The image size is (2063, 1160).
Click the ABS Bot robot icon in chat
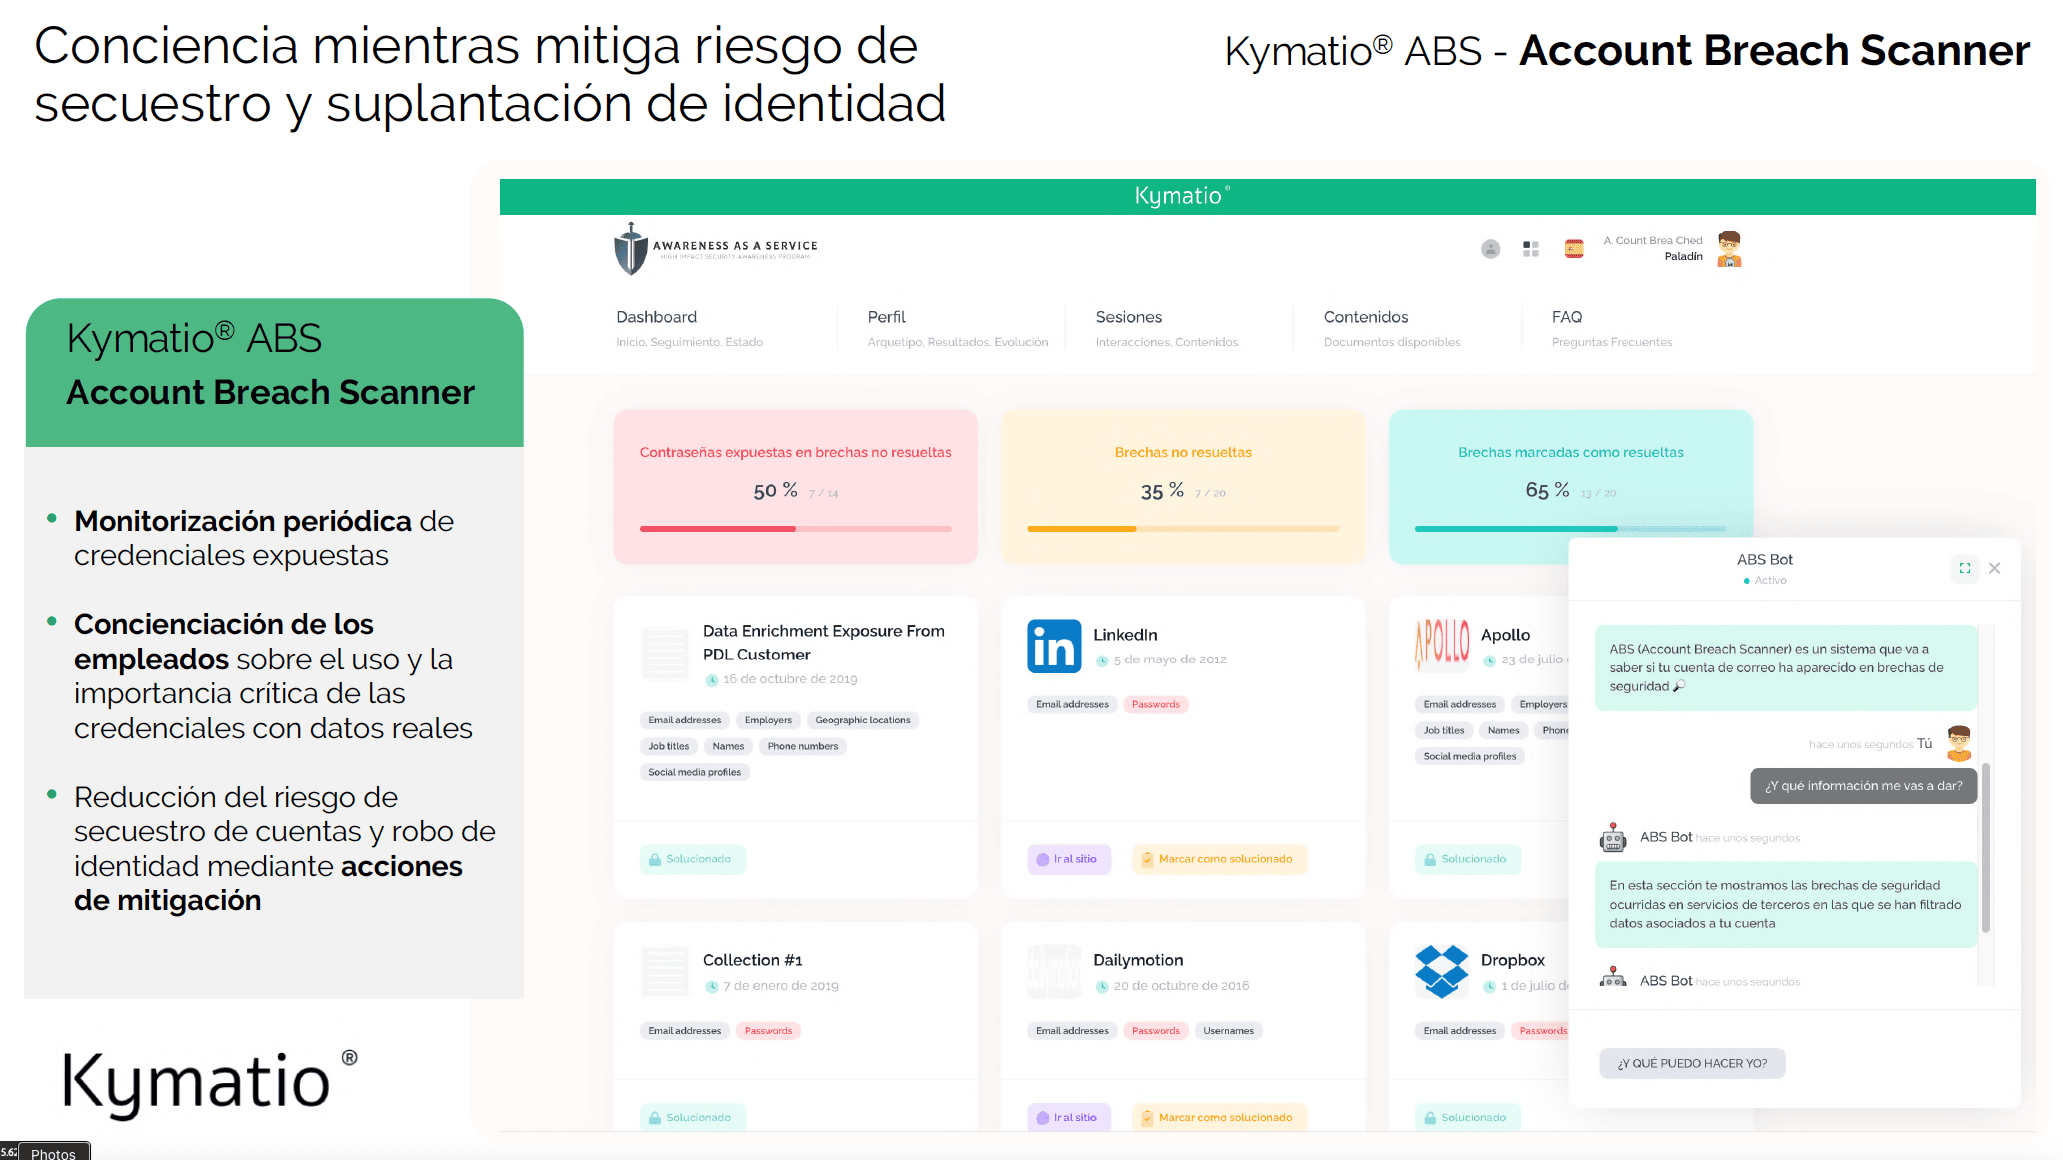(x=1611, y=838)
